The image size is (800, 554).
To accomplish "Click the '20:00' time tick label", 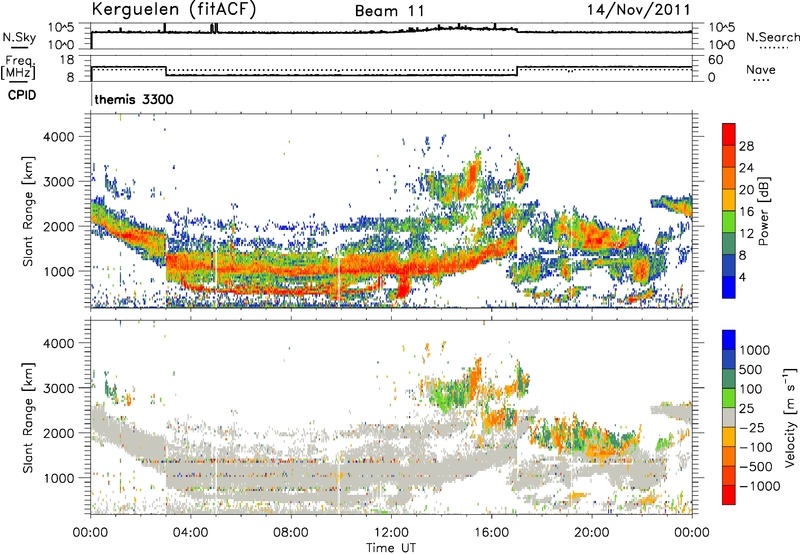I will click(x=591, y=533).
